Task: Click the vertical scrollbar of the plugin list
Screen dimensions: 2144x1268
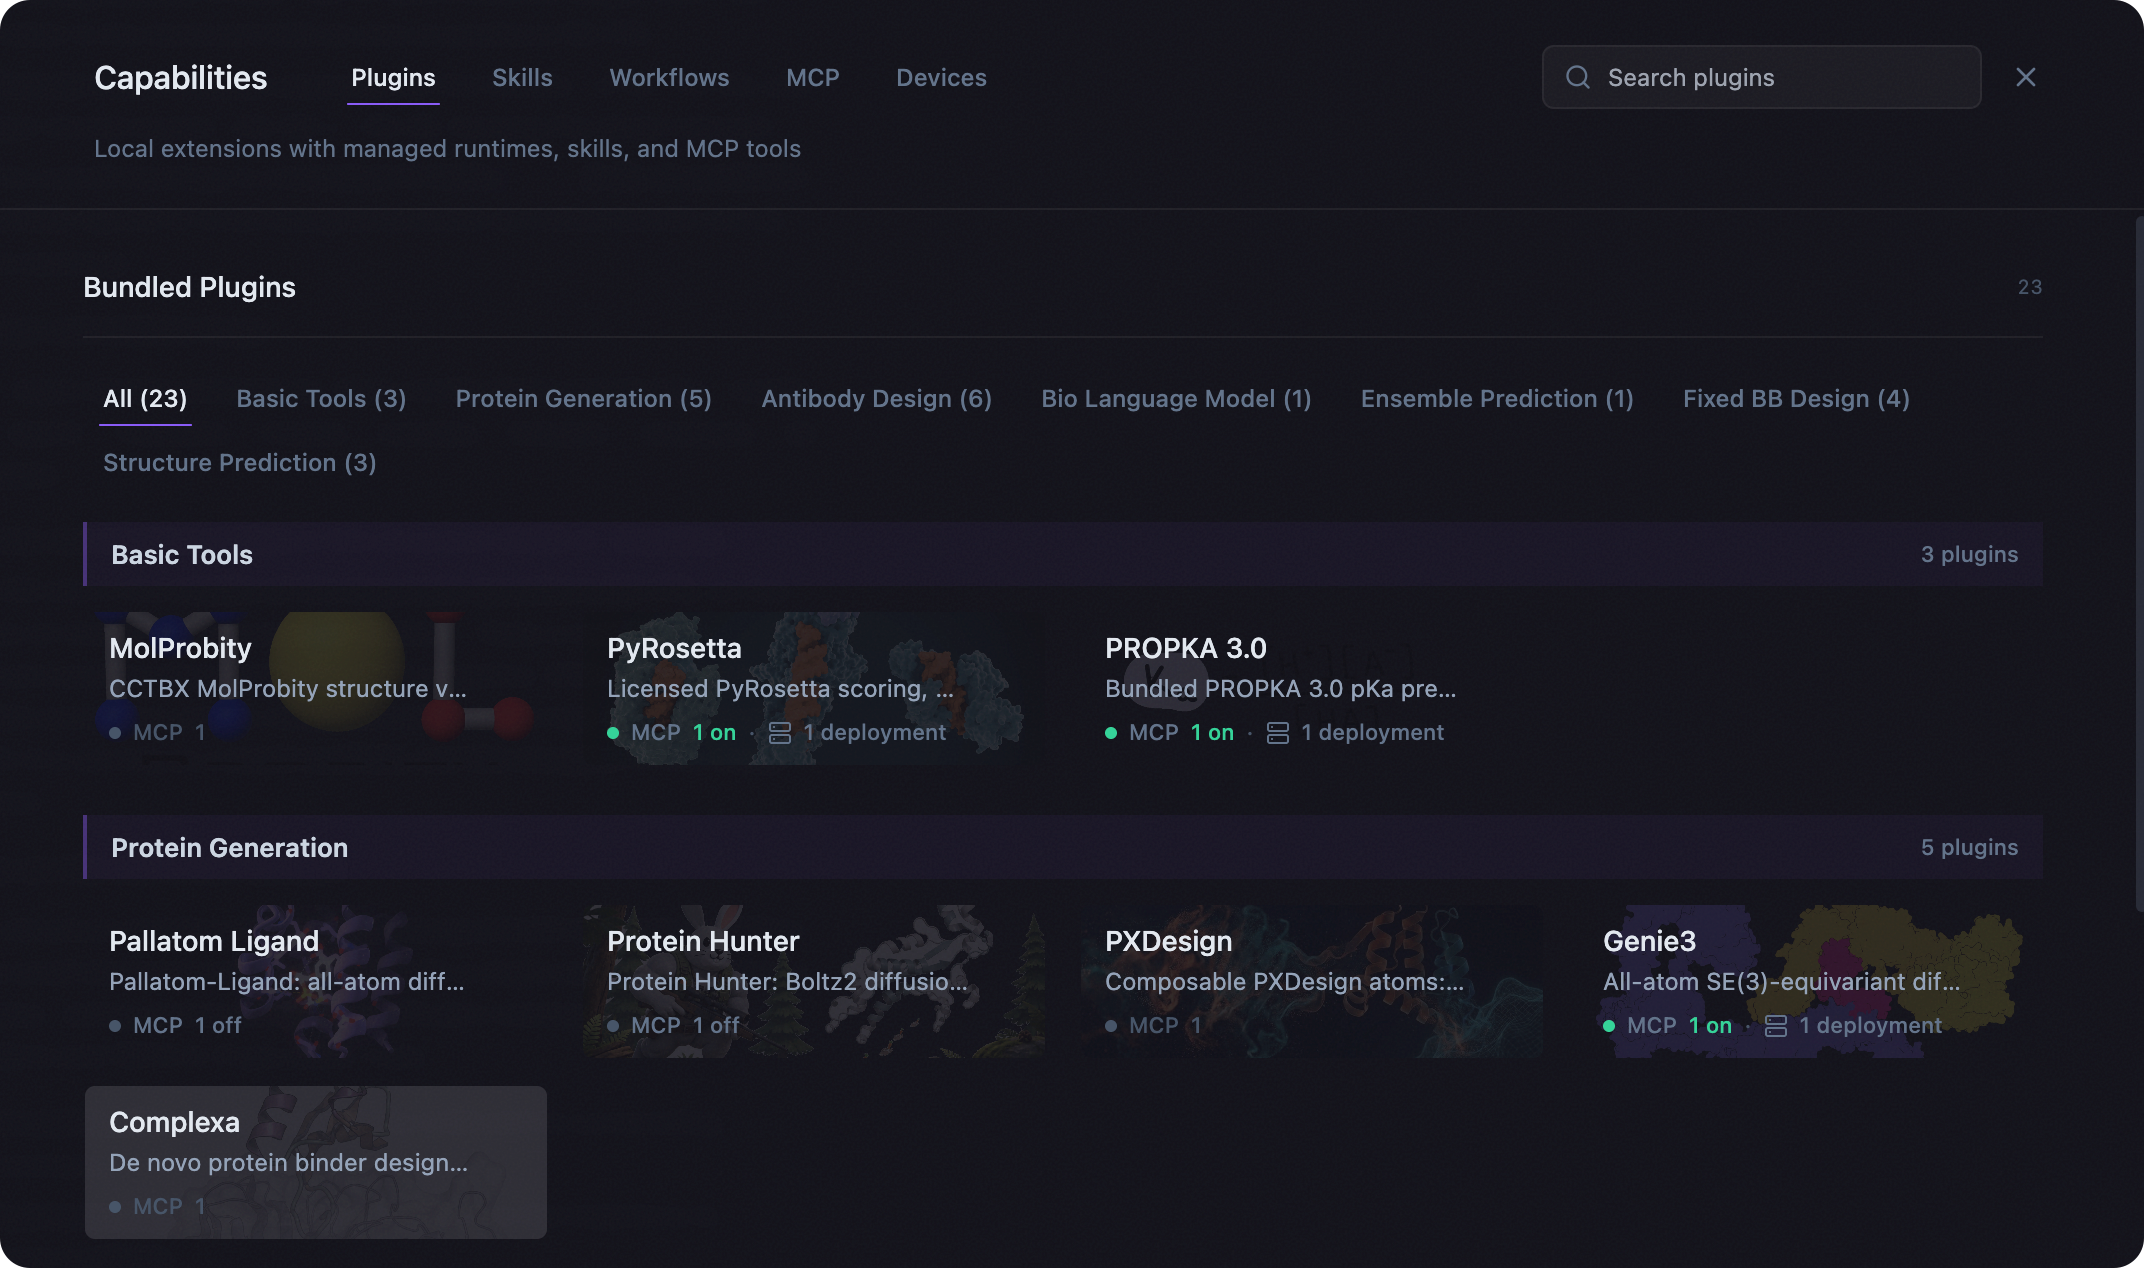Action: pyautogui.click(x=2139, y=564)
